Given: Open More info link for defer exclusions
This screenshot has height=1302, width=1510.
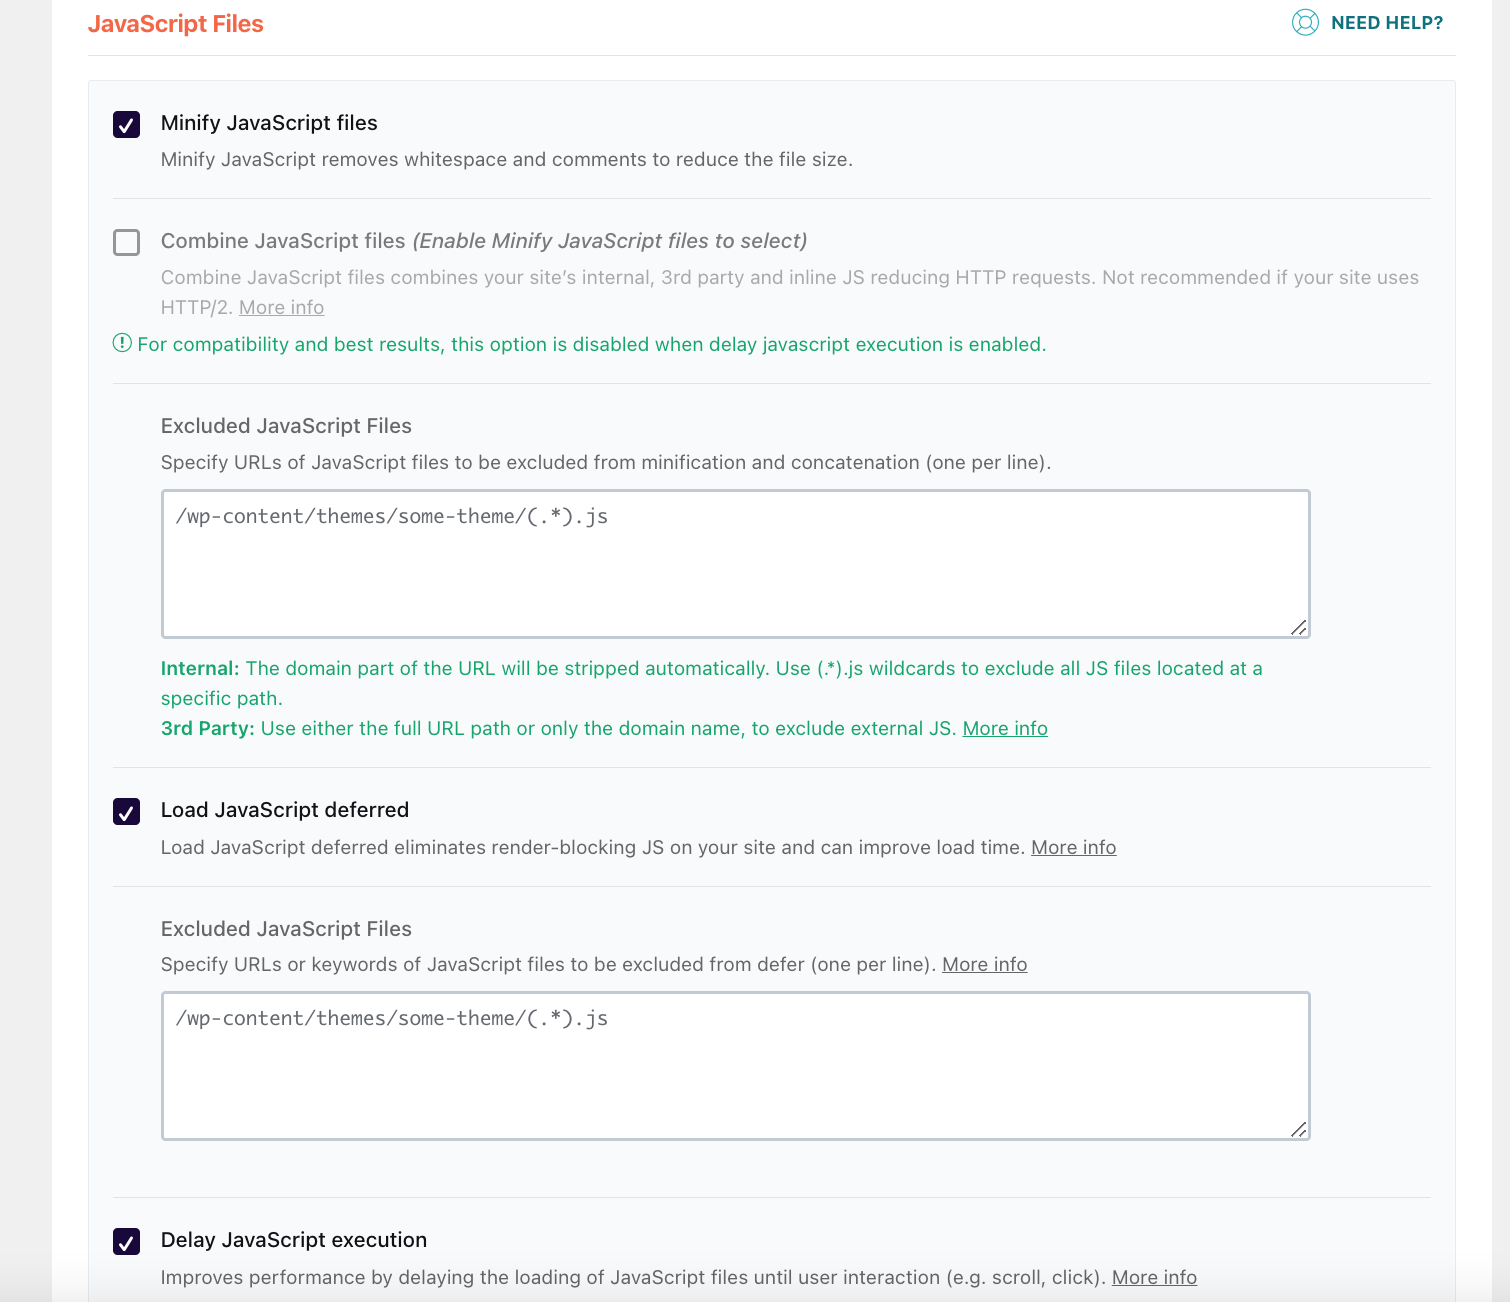Looking at the screenshot, I should point(984,964).
